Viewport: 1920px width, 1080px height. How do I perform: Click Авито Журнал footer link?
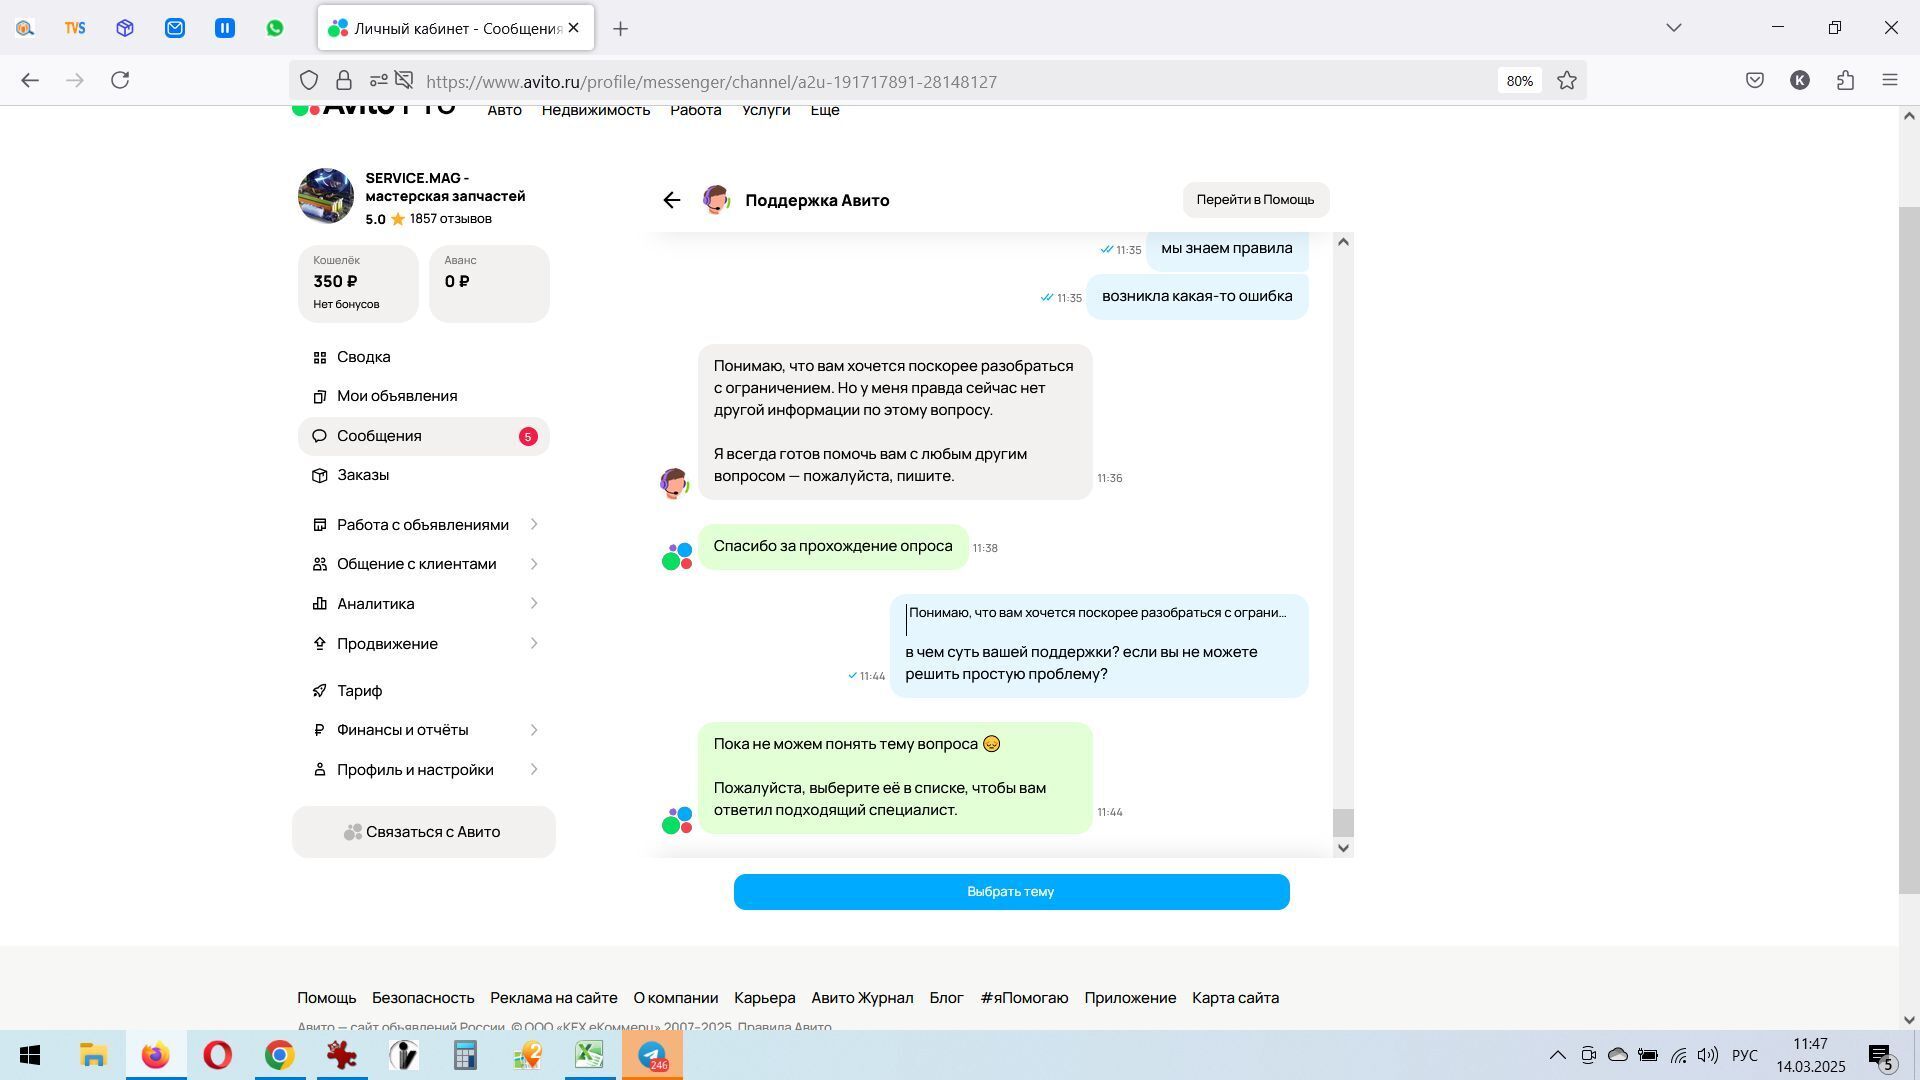point(862,998)
